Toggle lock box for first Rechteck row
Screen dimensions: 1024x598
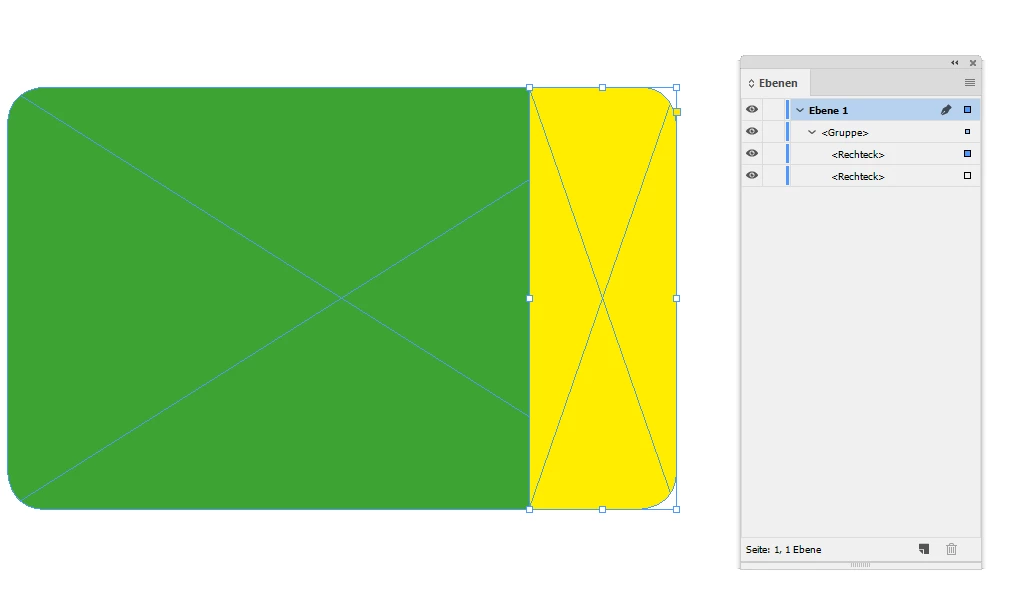tap(773, 153)
